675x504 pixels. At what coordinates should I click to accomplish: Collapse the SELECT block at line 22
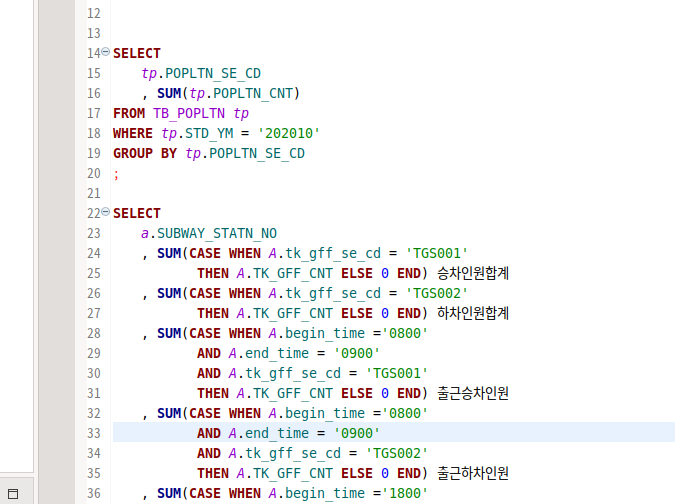[106, 213]
